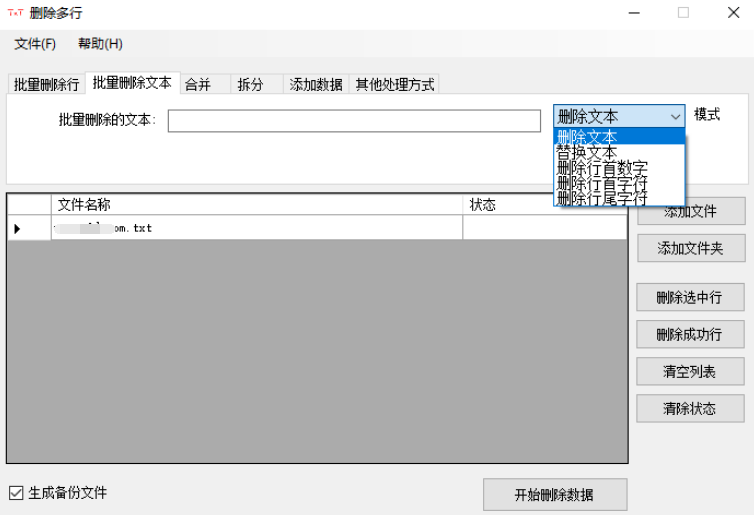
Task: Start processing with 开始删除数据 button
Action: (555, 494)
